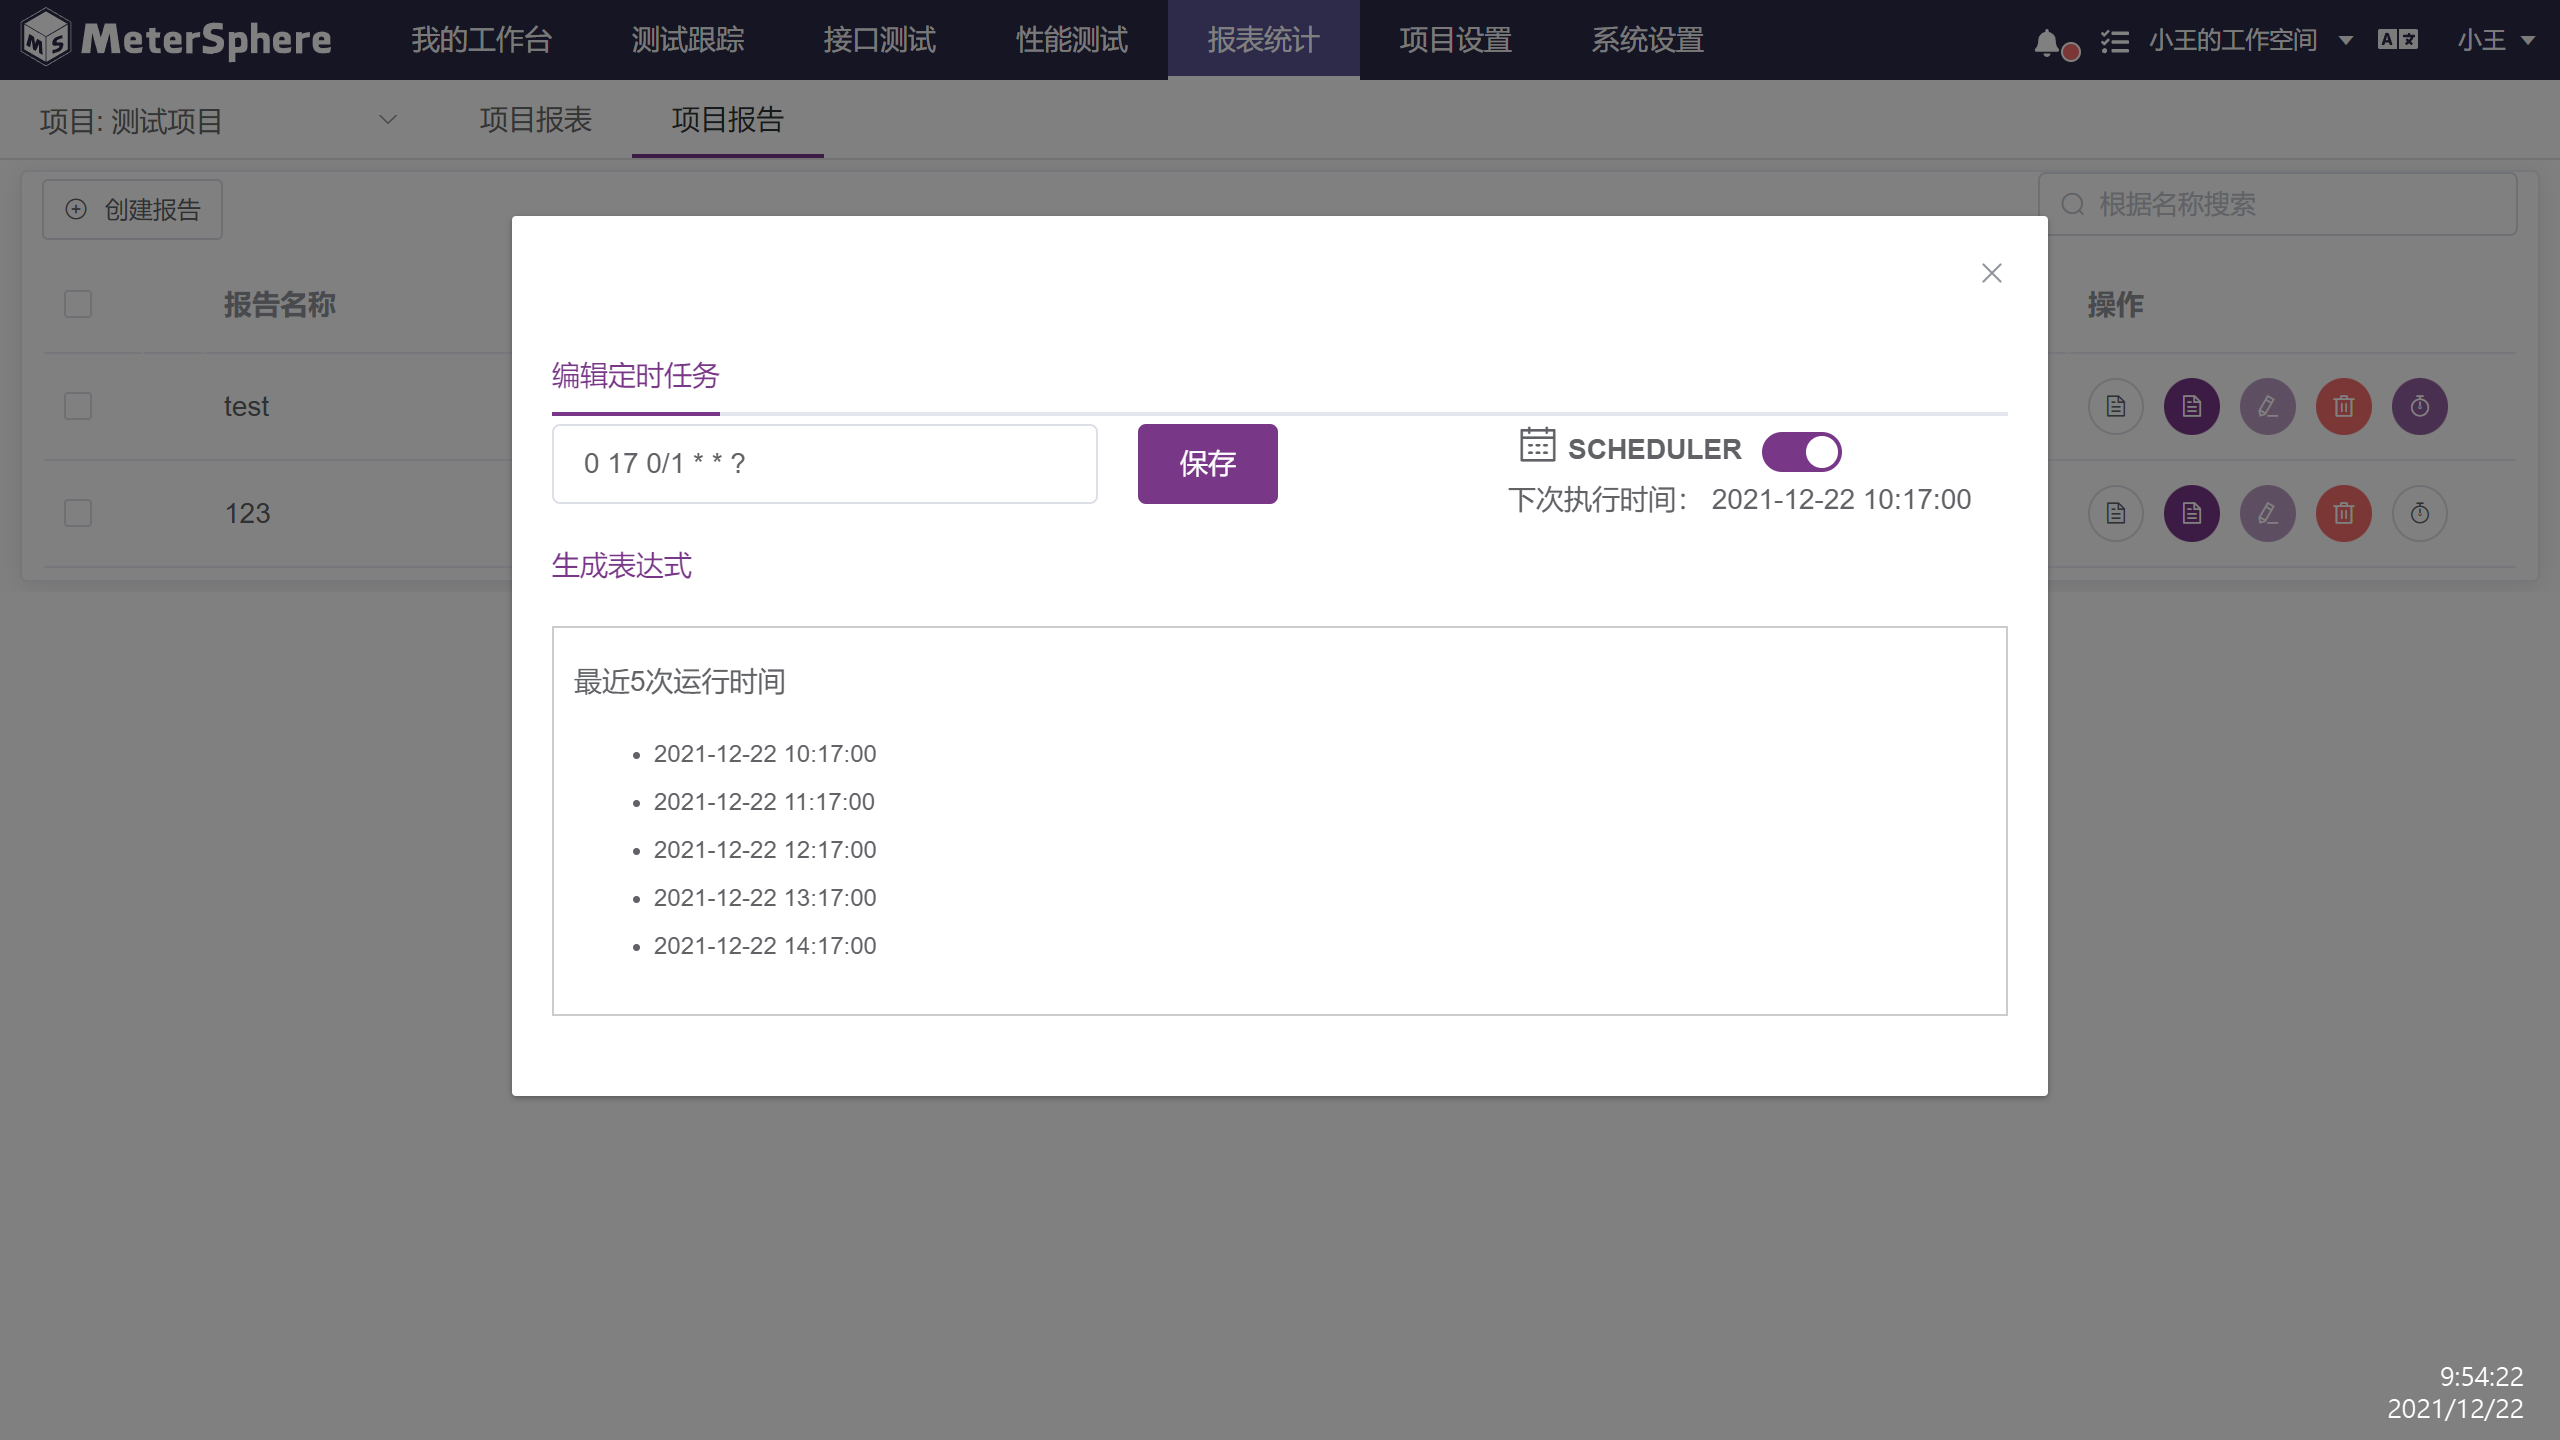Select 报表统计 menu
This screenshot has height=1440, width=2560.
[1264, 40]
